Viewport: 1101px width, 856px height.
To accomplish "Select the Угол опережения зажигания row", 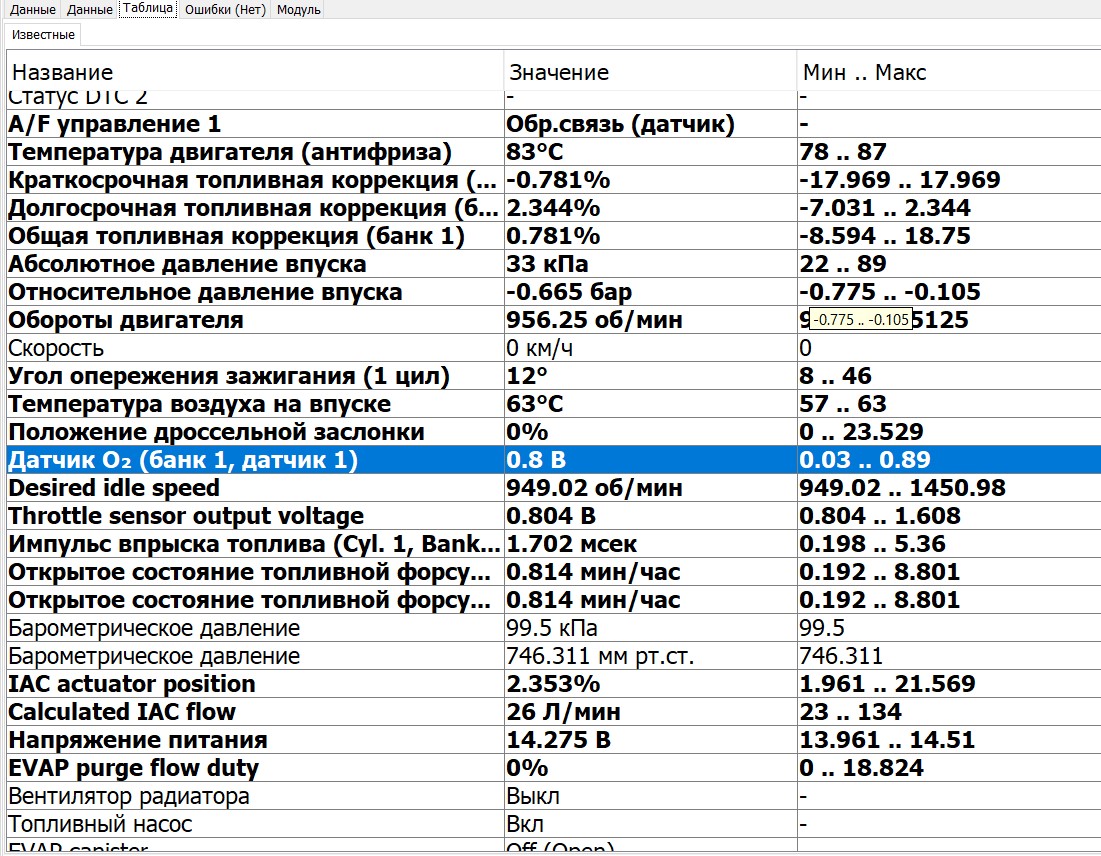I will pyautogui.click(x=229, y=377).
